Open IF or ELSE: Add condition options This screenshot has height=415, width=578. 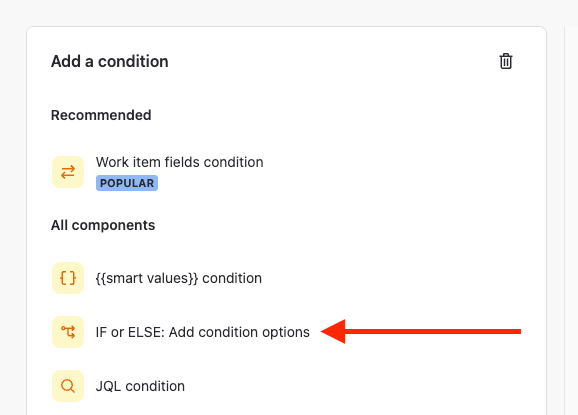(x=202, y=332)
